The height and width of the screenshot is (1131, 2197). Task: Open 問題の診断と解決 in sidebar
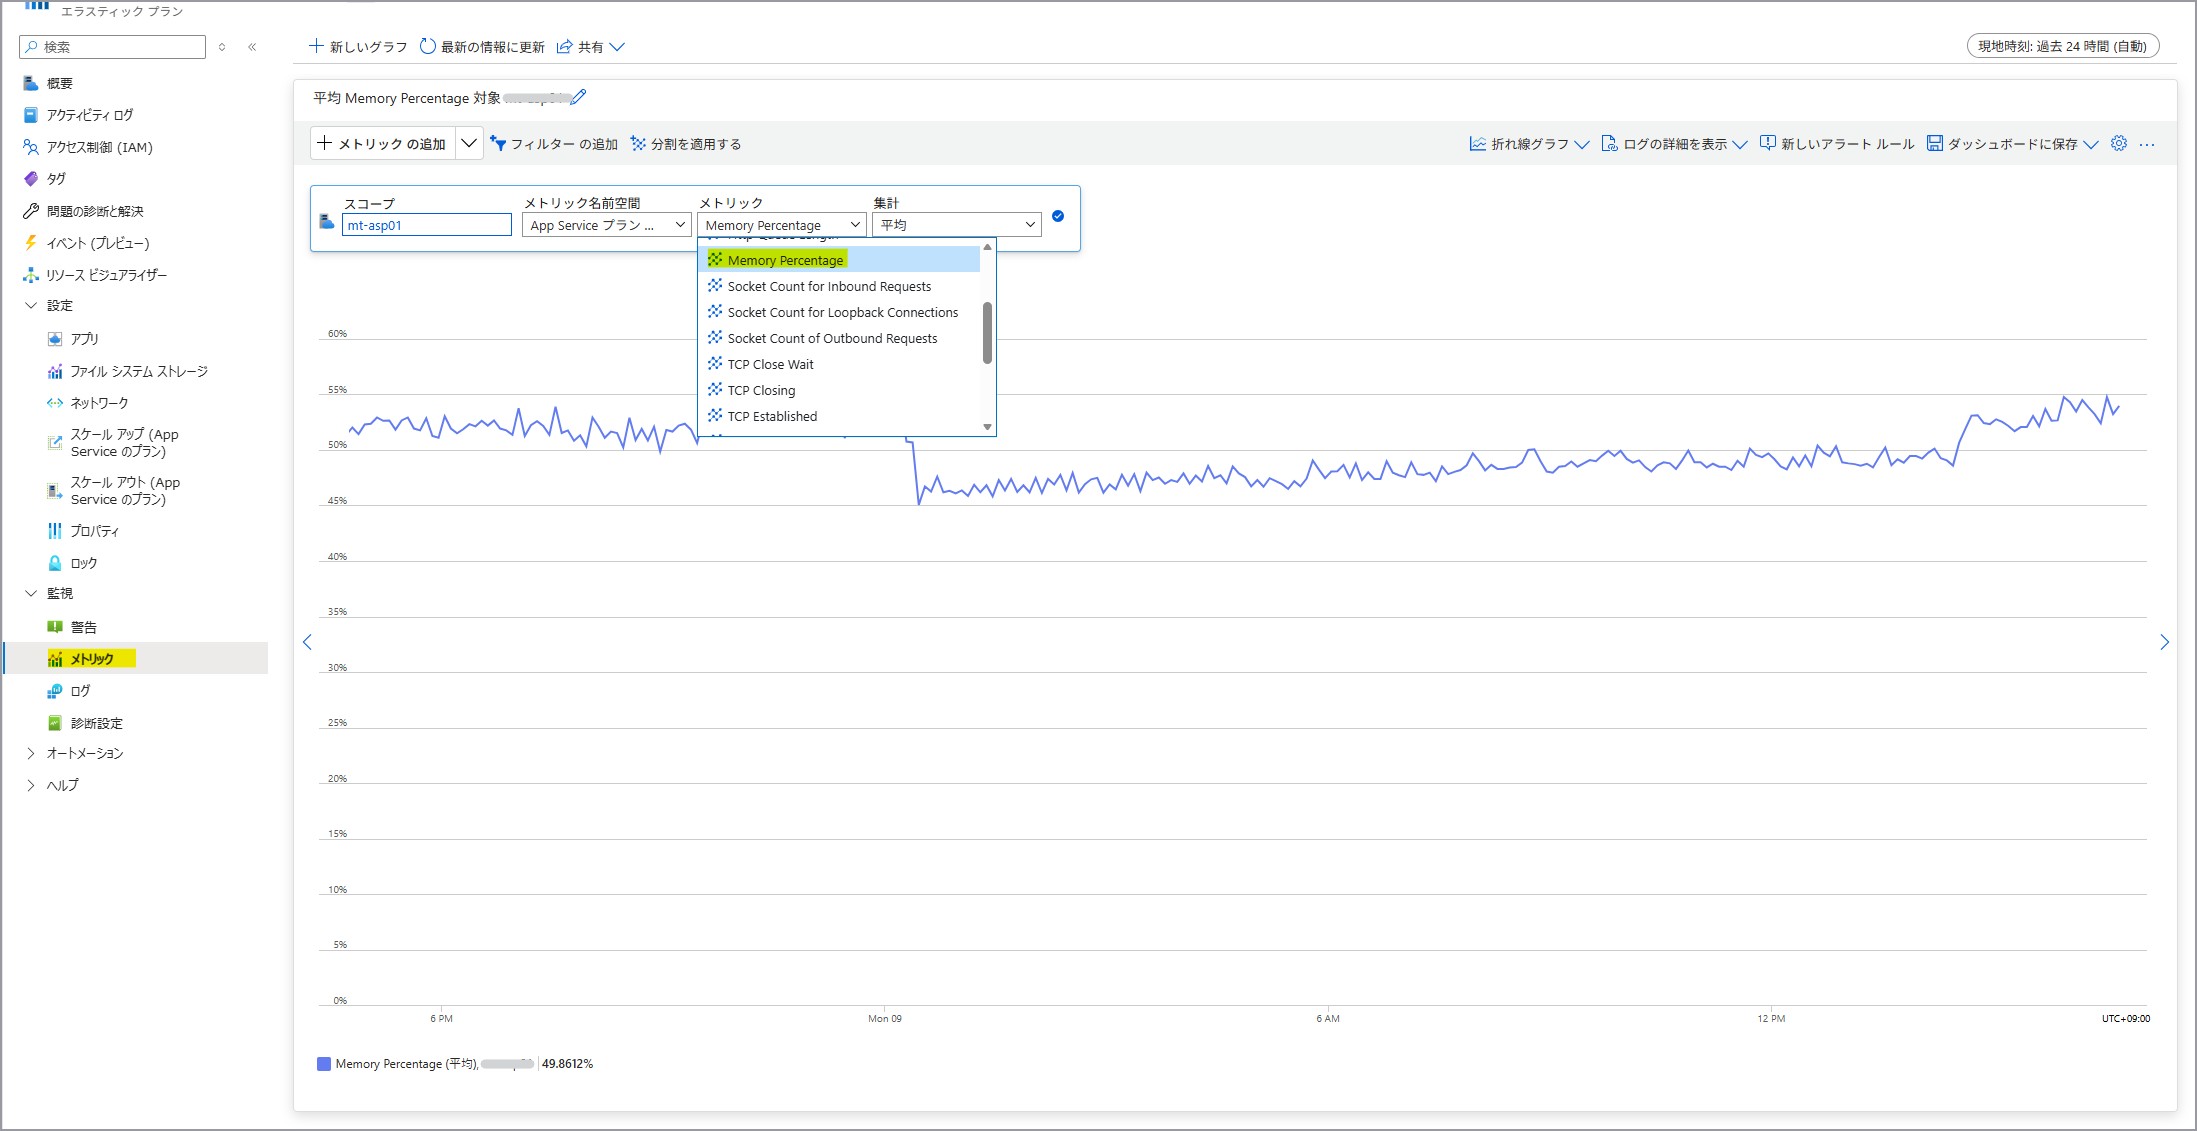(x=95, y=211)
